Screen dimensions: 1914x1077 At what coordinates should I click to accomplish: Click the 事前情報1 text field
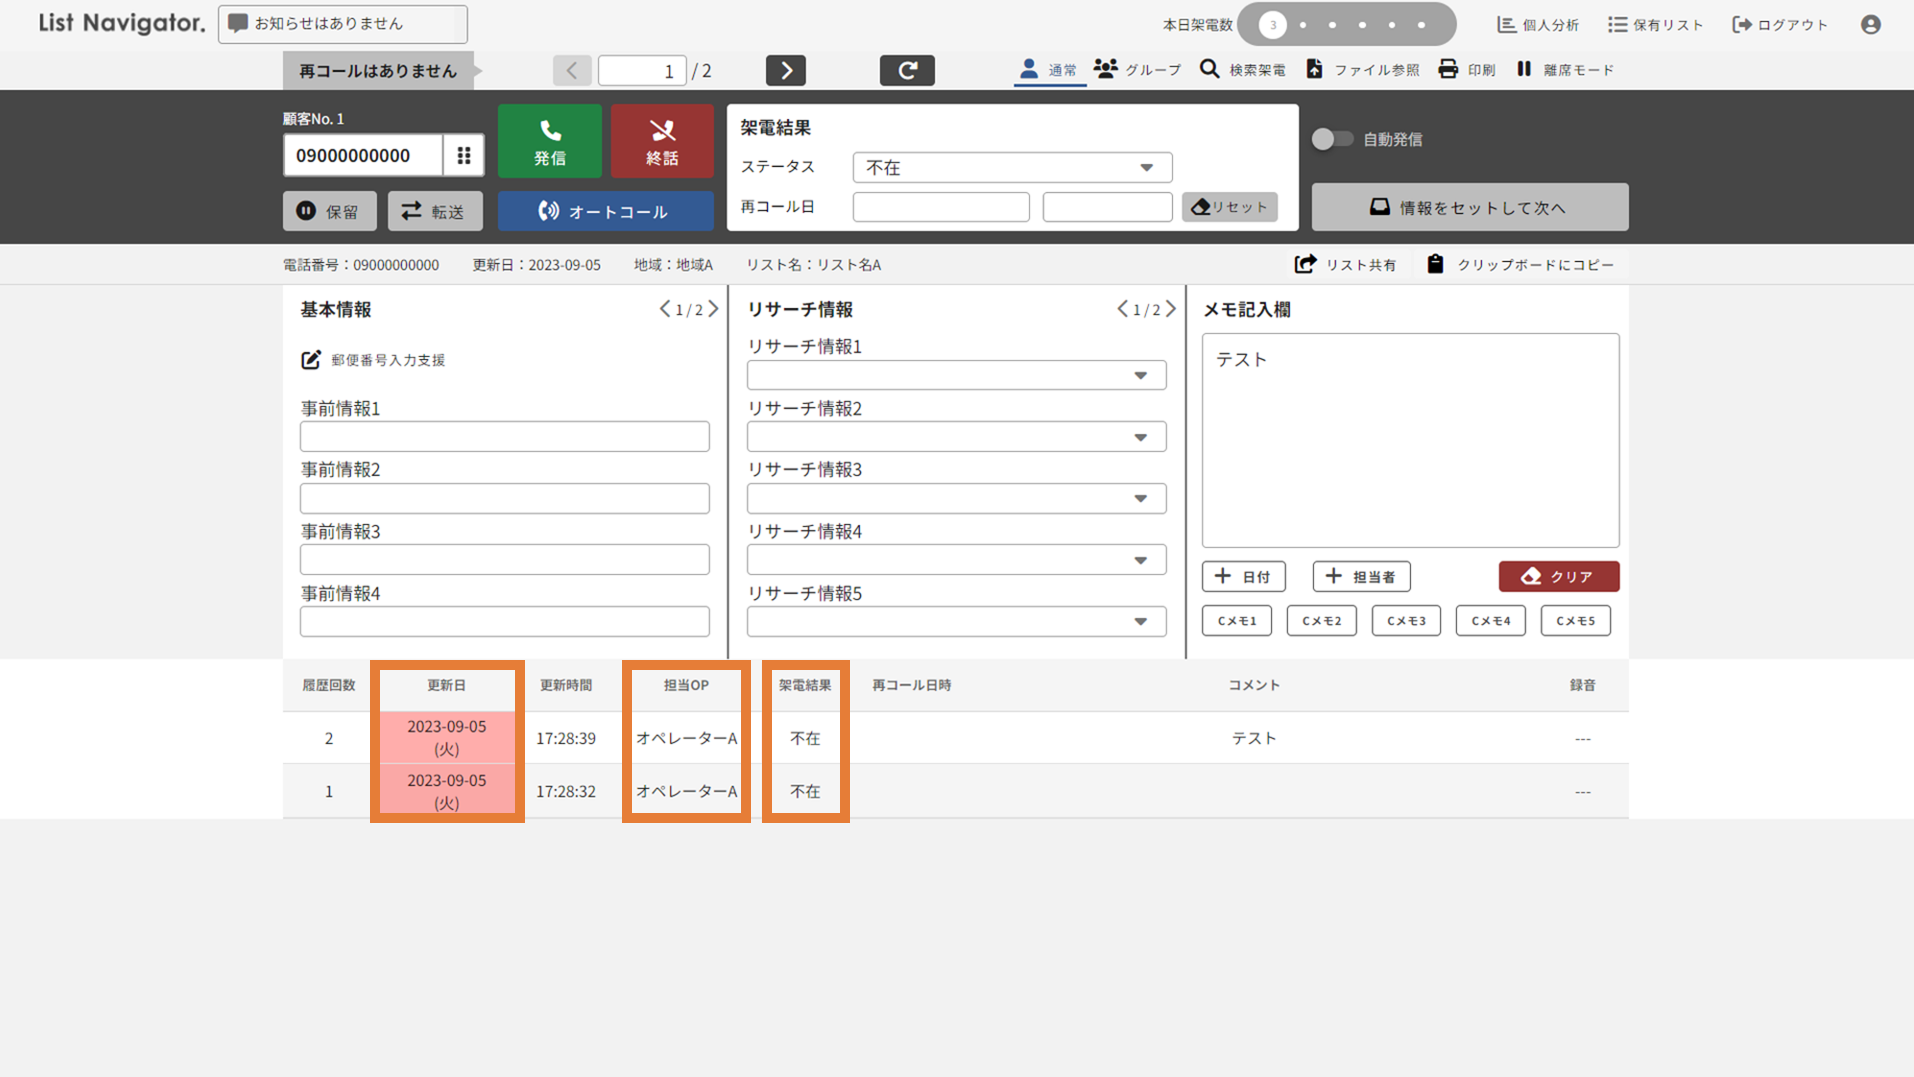coord(504,437)
